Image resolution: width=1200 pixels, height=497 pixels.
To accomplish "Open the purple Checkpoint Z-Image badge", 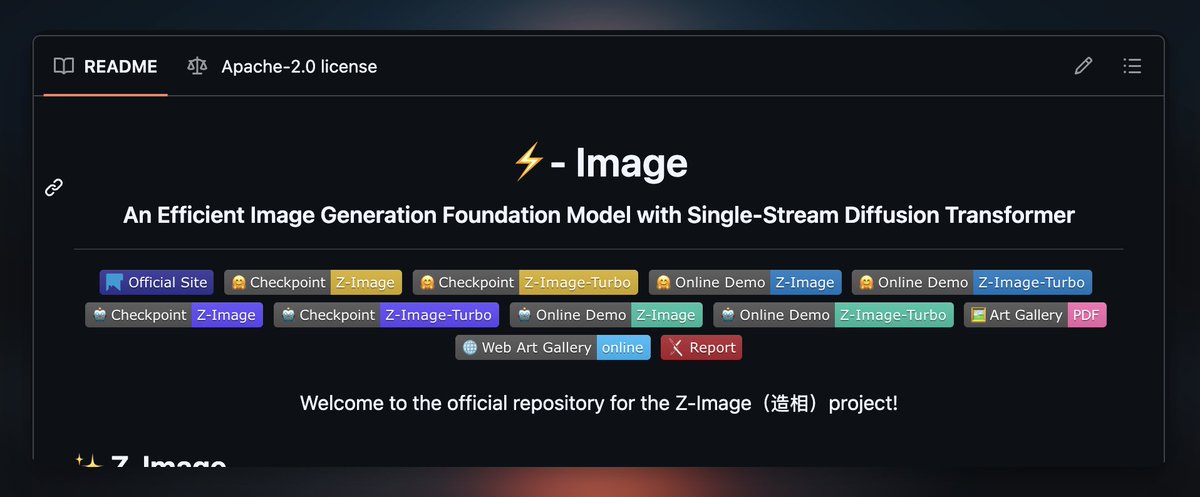I will (174, 315).
